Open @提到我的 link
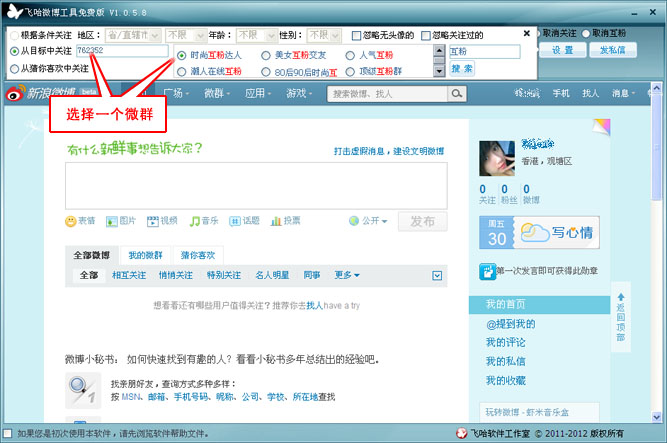 510,324
